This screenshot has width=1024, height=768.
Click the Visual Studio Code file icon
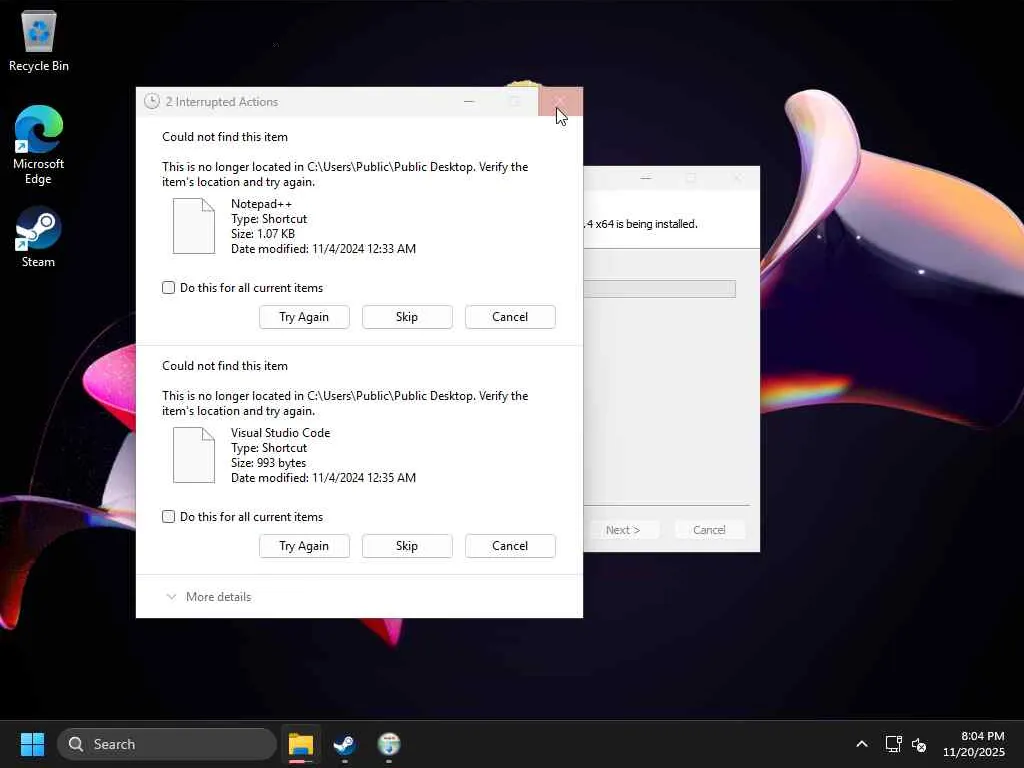193,455
